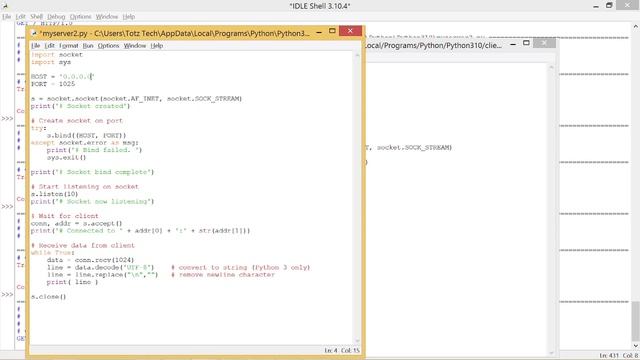Click scroll down arrow in myserver2.py editor
The width and height of the screenshot is (640, 360).
pos(358,341)
